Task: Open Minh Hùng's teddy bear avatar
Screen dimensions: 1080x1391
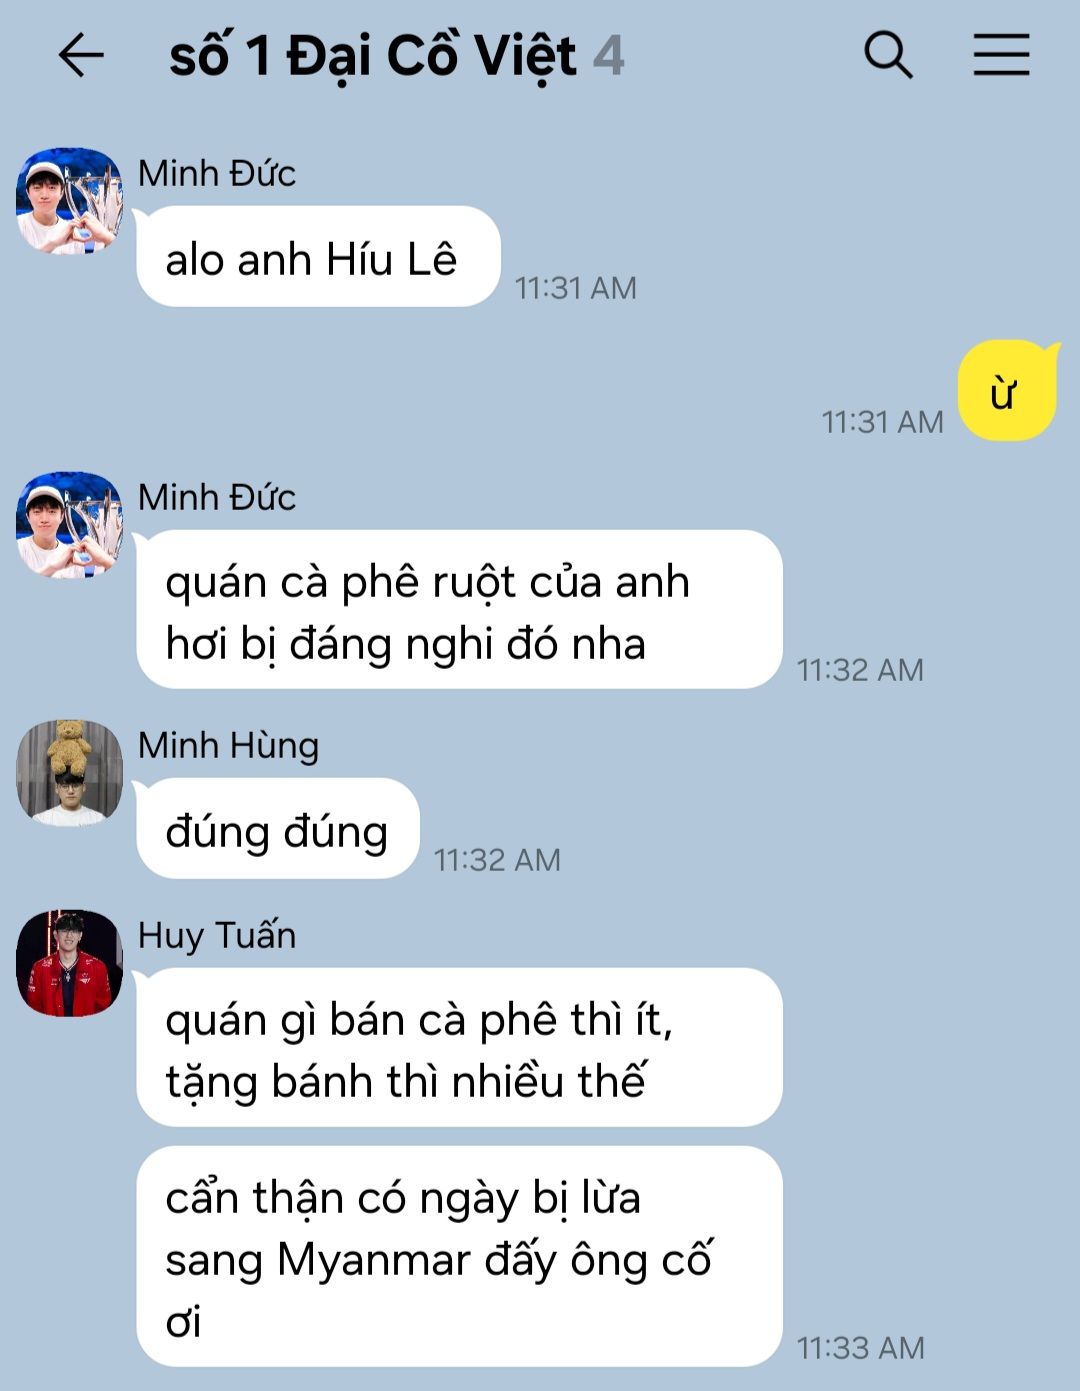Action: [69, 772]
